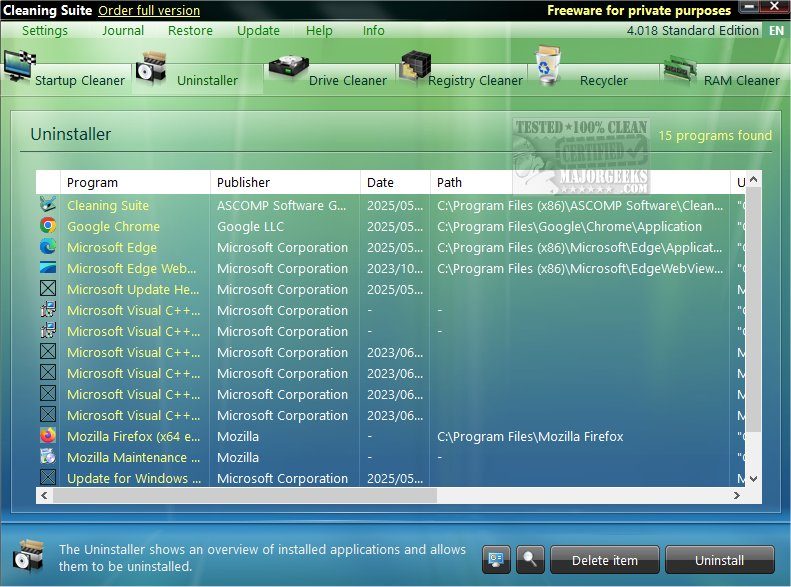
Task: Open the Order full version link
Action: [149, 10]
